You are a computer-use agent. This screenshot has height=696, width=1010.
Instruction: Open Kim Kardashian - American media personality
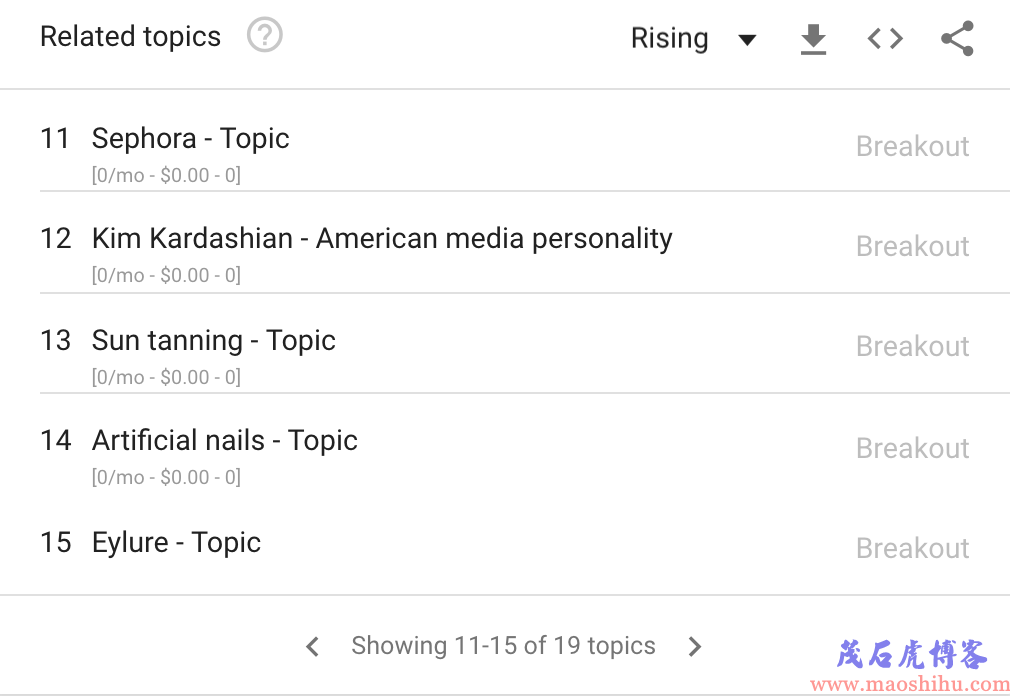point(382,239)
